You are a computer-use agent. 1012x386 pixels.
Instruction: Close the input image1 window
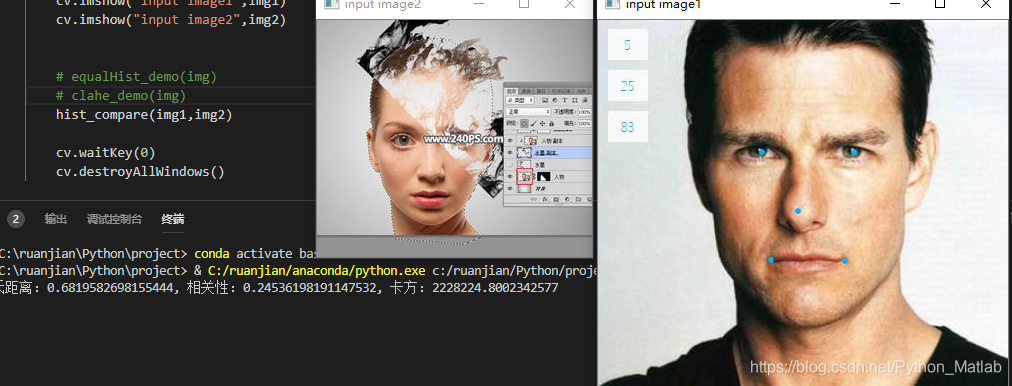click(986, 4)
